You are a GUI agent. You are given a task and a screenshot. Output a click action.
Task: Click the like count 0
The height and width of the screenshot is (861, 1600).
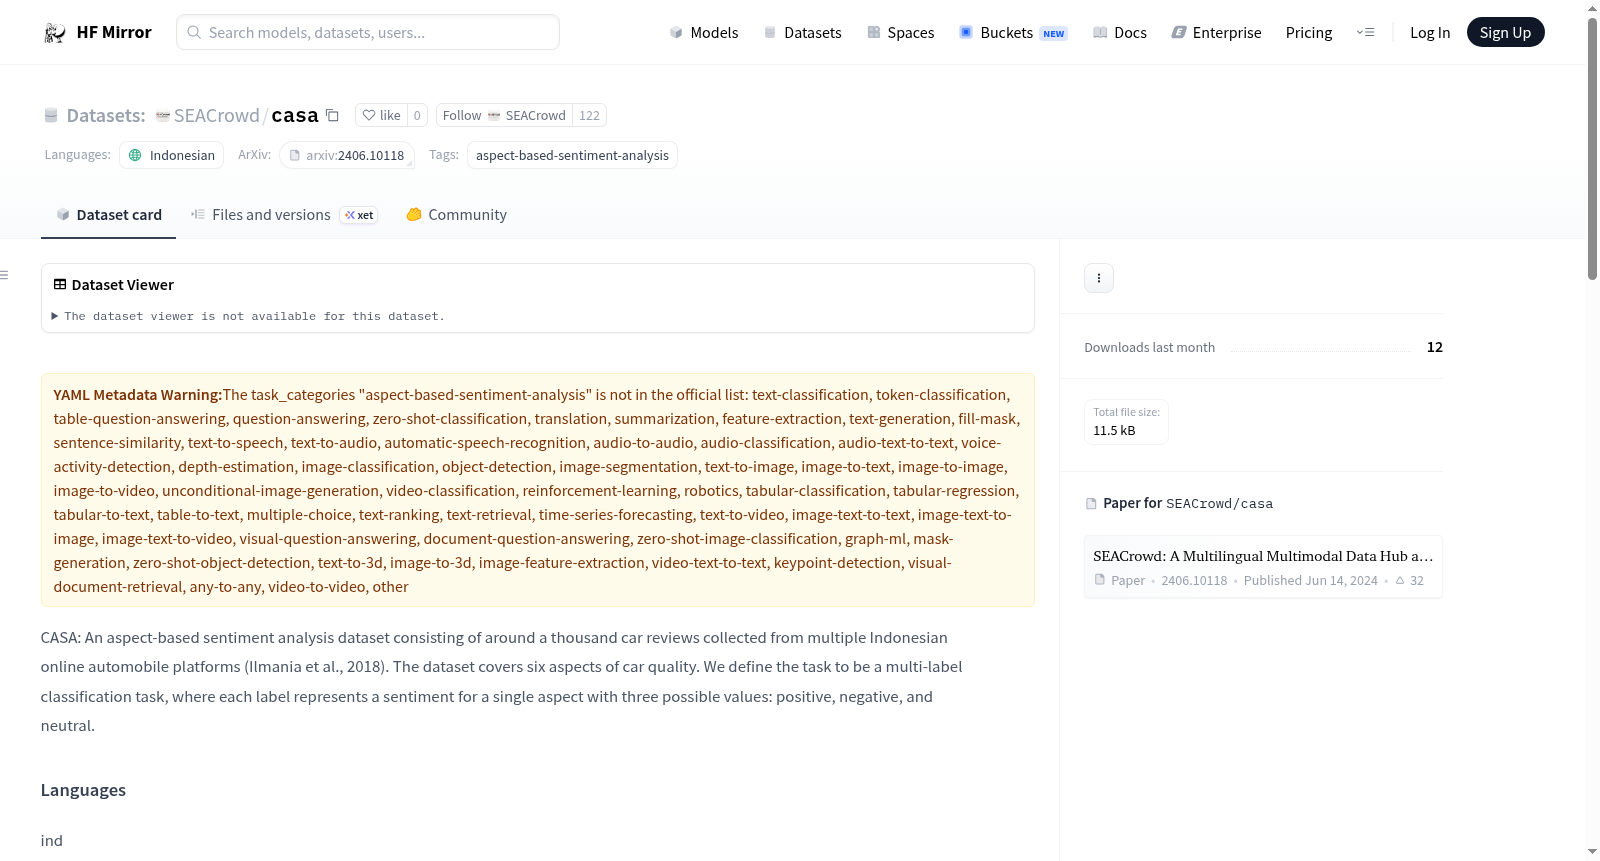tap(417, 115)
